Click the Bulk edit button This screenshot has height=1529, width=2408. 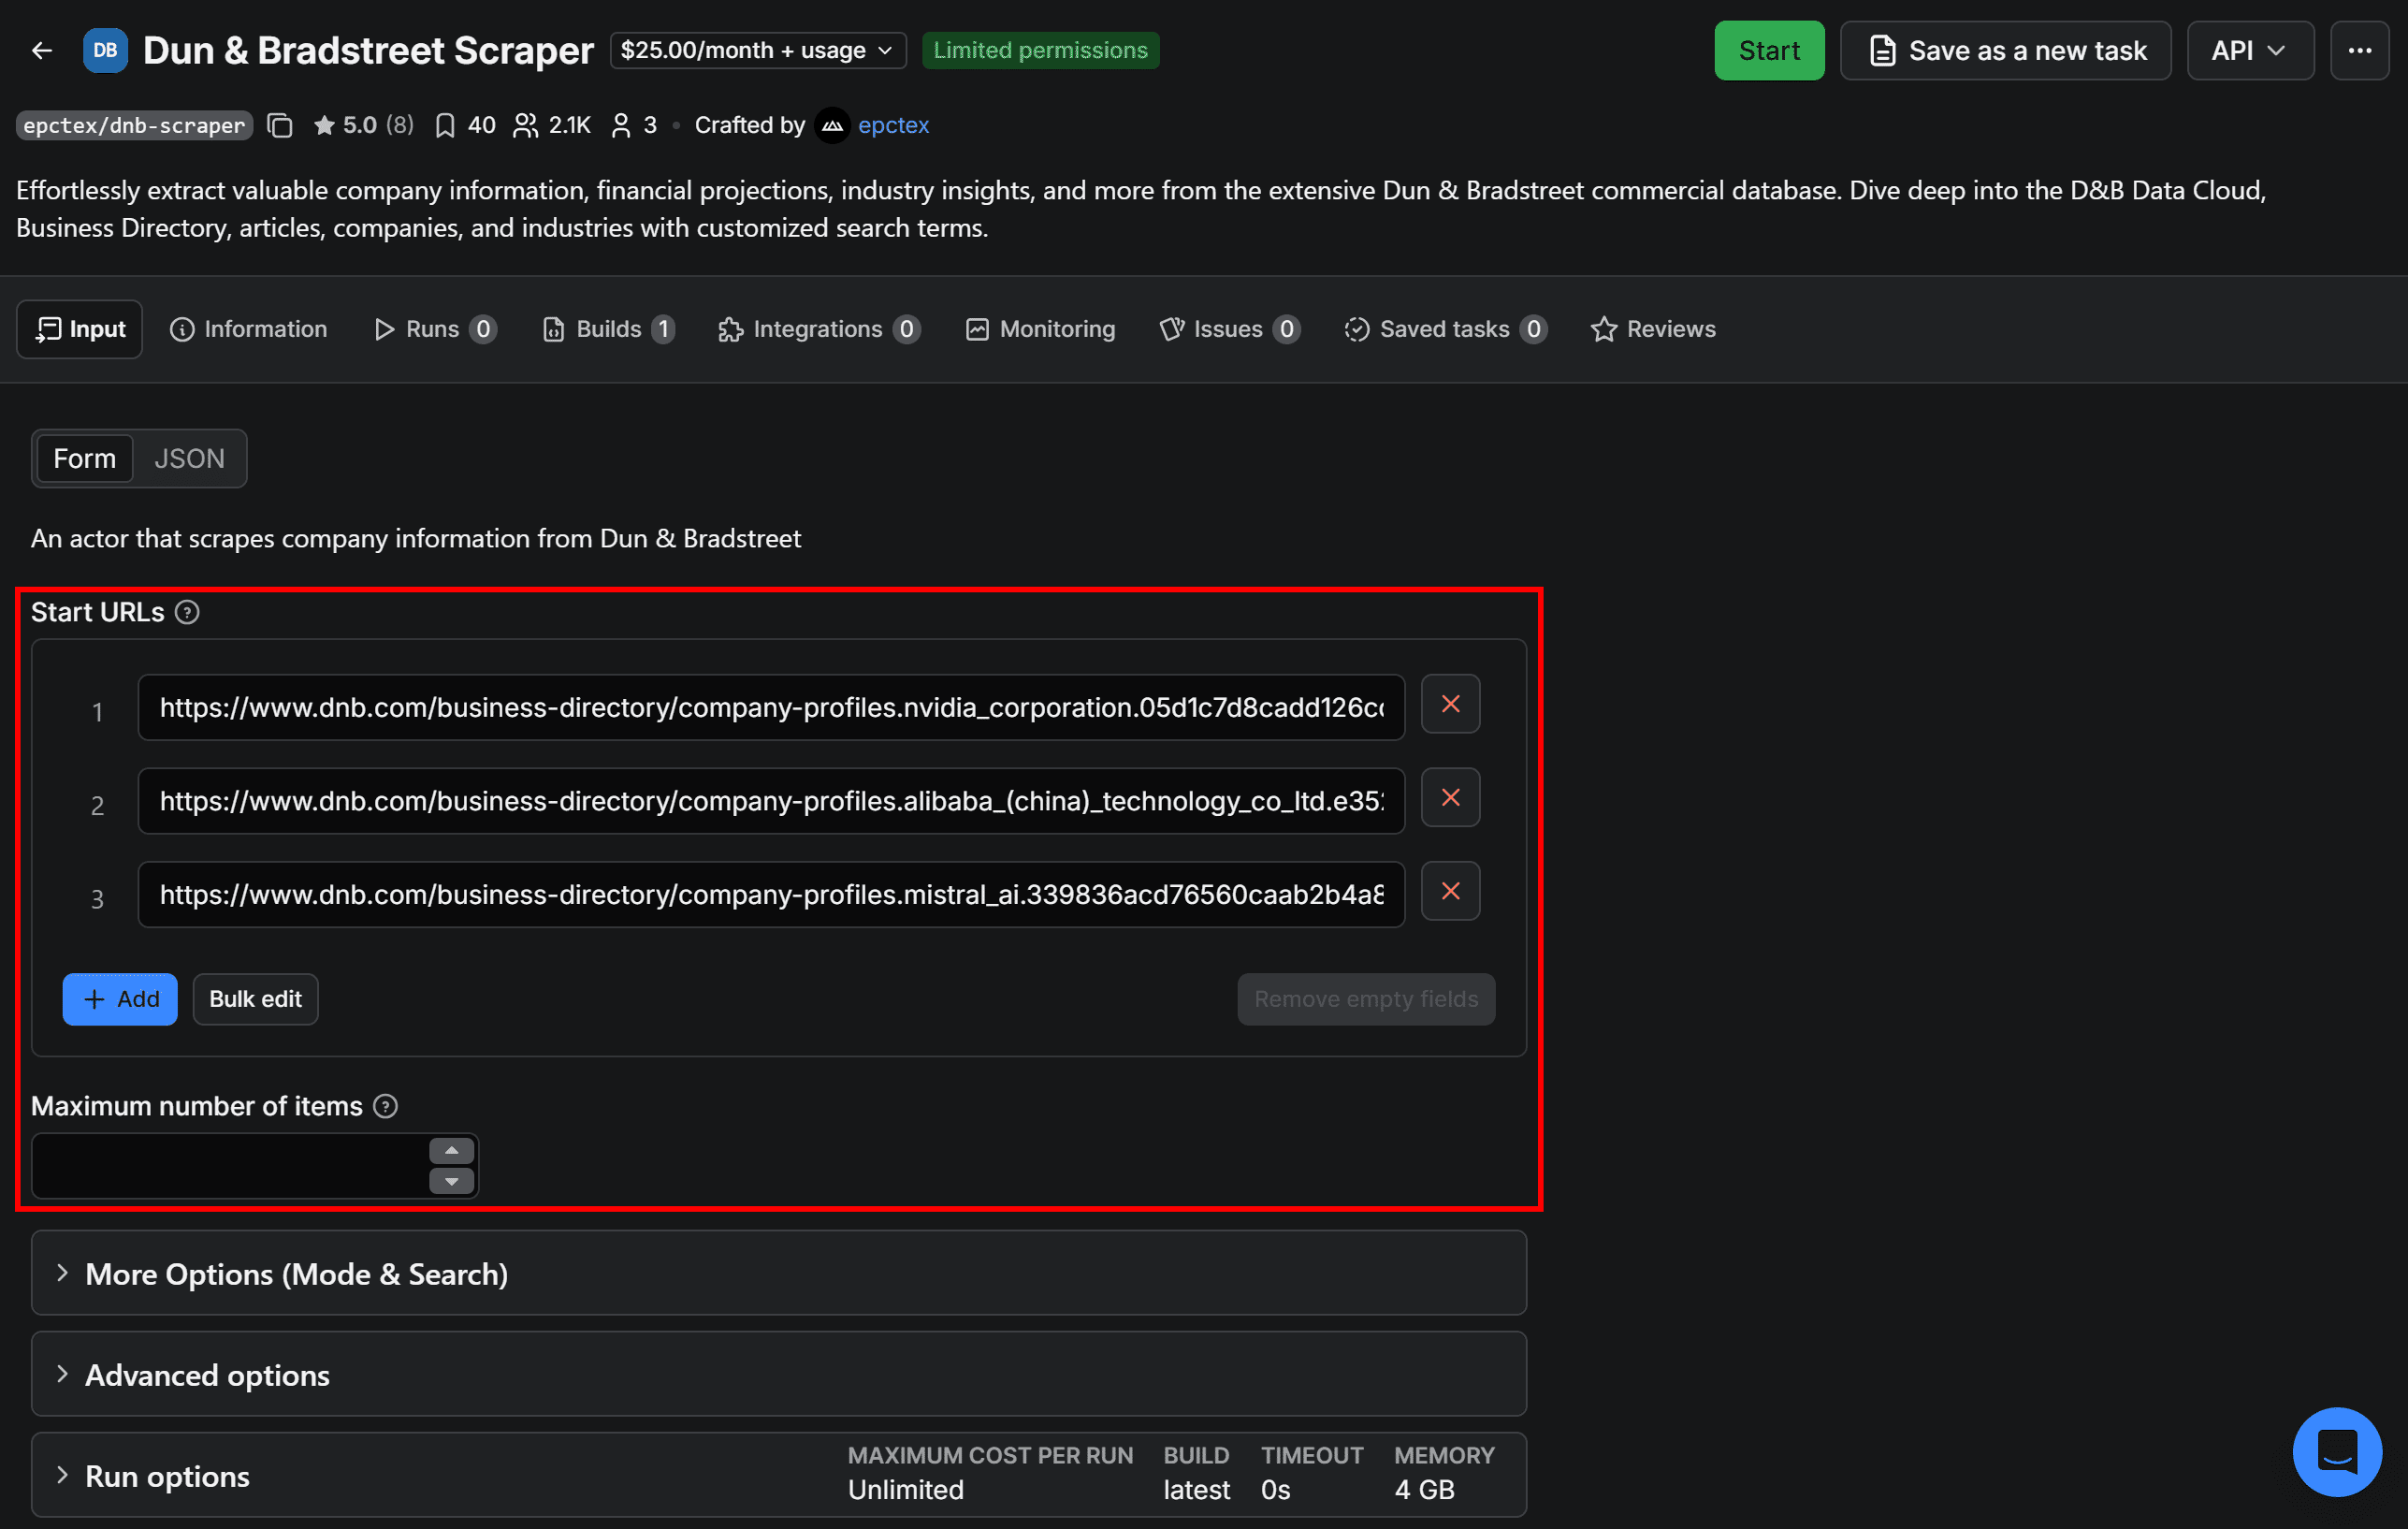tap(255, 999)
